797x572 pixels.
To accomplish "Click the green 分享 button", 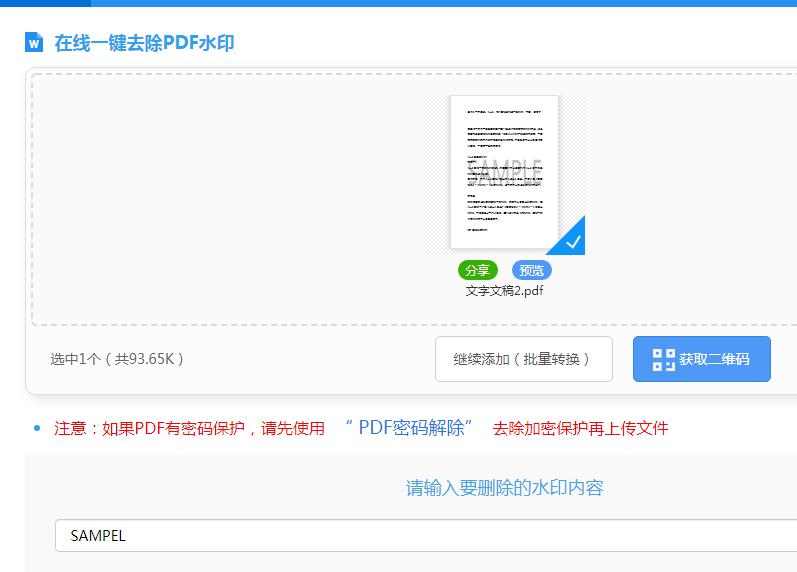I will point(477,270).
